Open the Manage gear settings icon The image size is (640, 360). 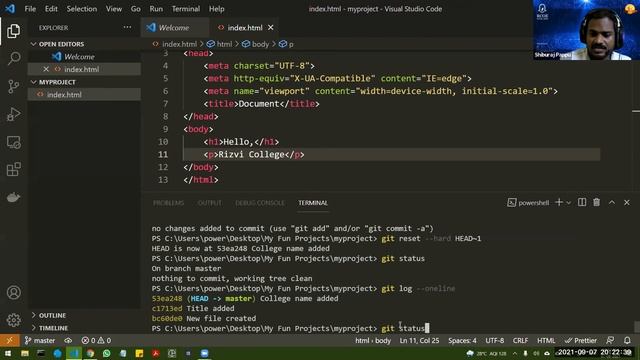click(13, 320)
